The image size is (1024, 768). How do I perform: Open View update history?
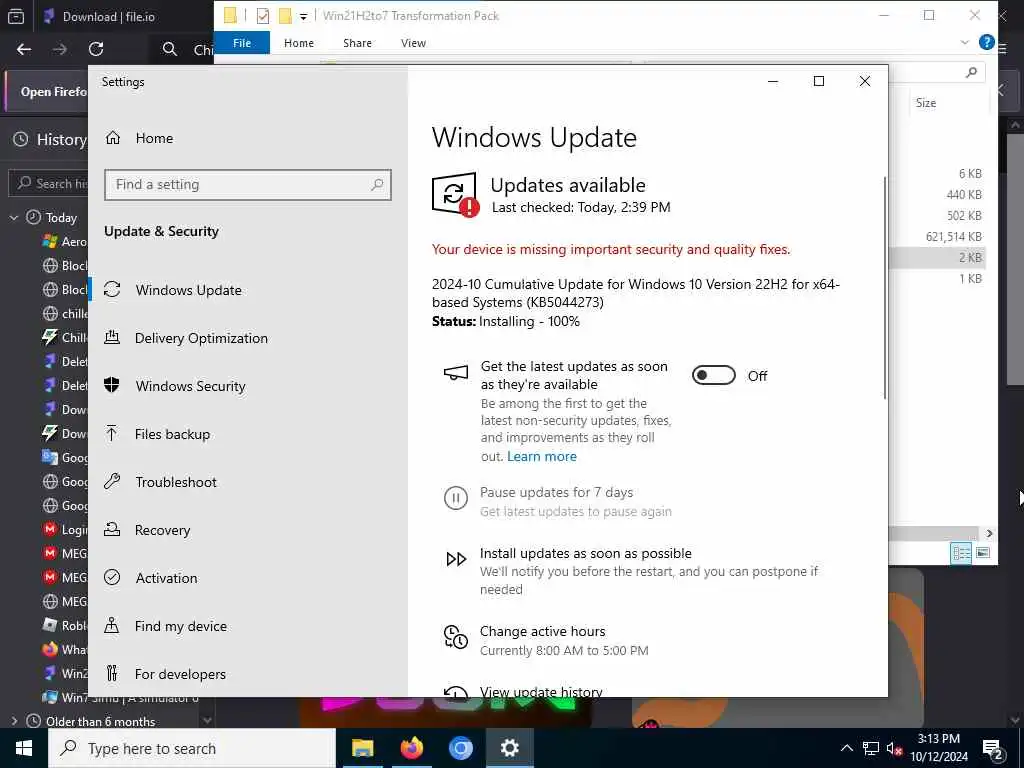pos(541,691)
